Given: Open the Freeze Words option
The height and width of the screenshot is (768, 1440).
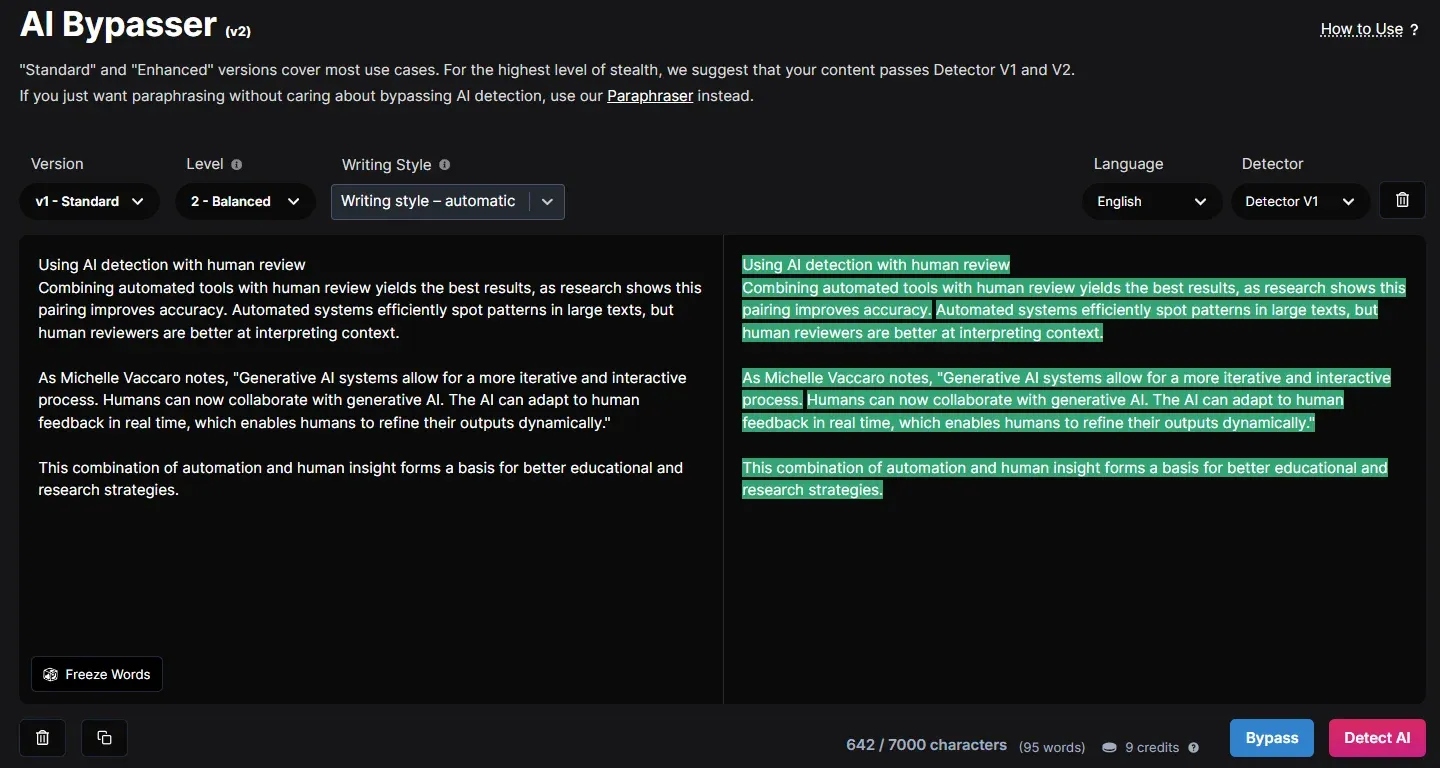Looking at the screenshot, I should point(97,674).
